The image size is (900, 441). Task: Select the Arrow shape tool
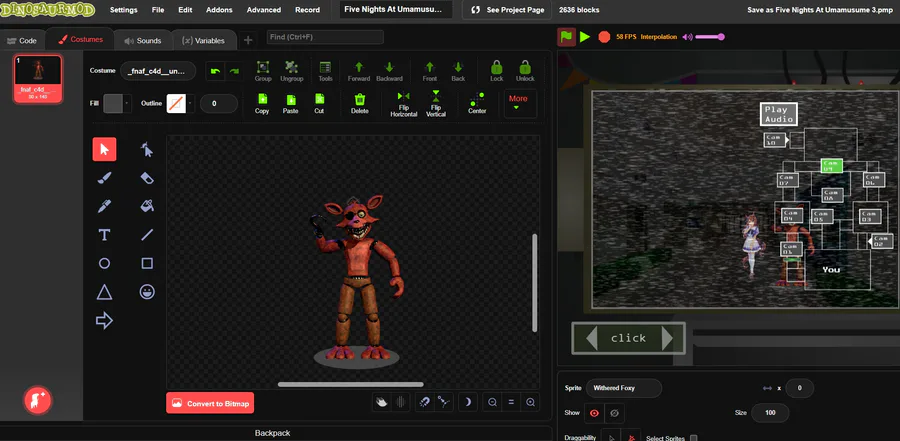coord(104,321)
